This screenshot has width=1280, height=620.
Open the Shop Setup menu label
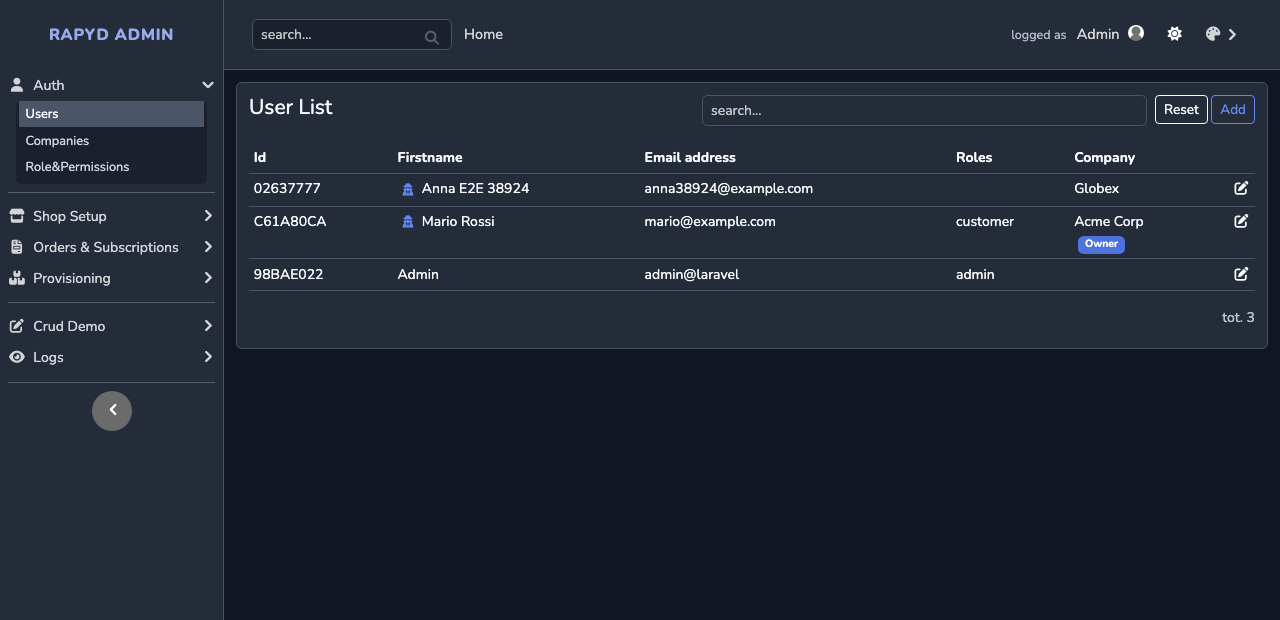(70, 216)
